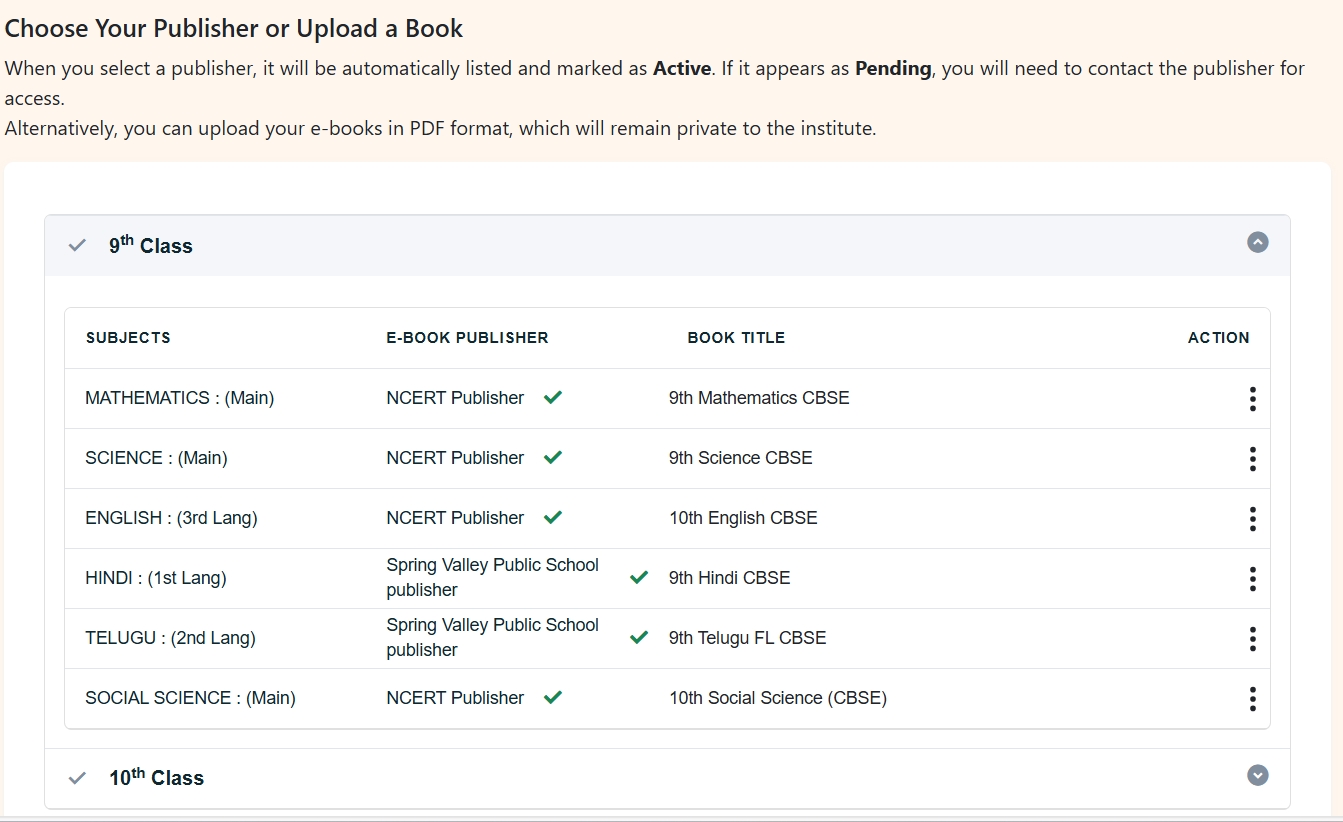
Task: Click green tick for Science NCERT Publisher
Action: (x=553, y=458)
